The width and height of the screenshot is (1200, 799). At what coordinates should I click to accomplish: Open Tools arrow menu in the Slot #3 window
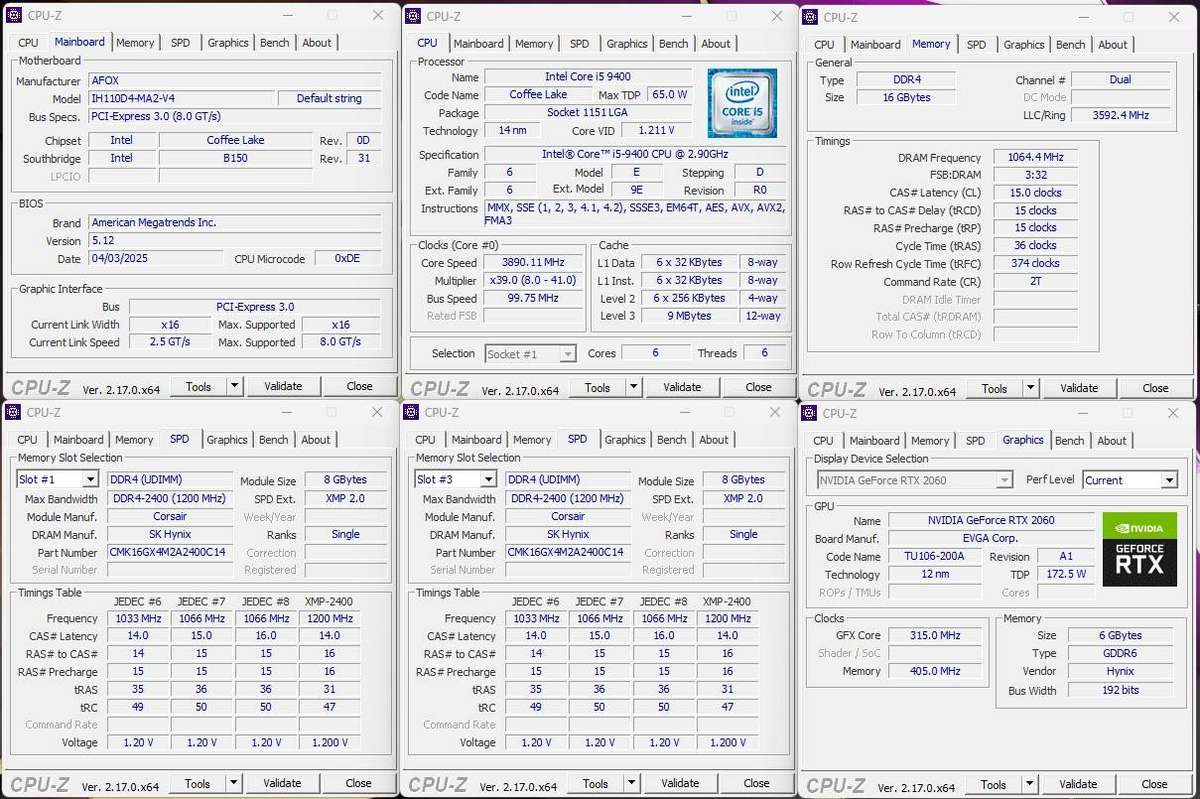[631, 783]
